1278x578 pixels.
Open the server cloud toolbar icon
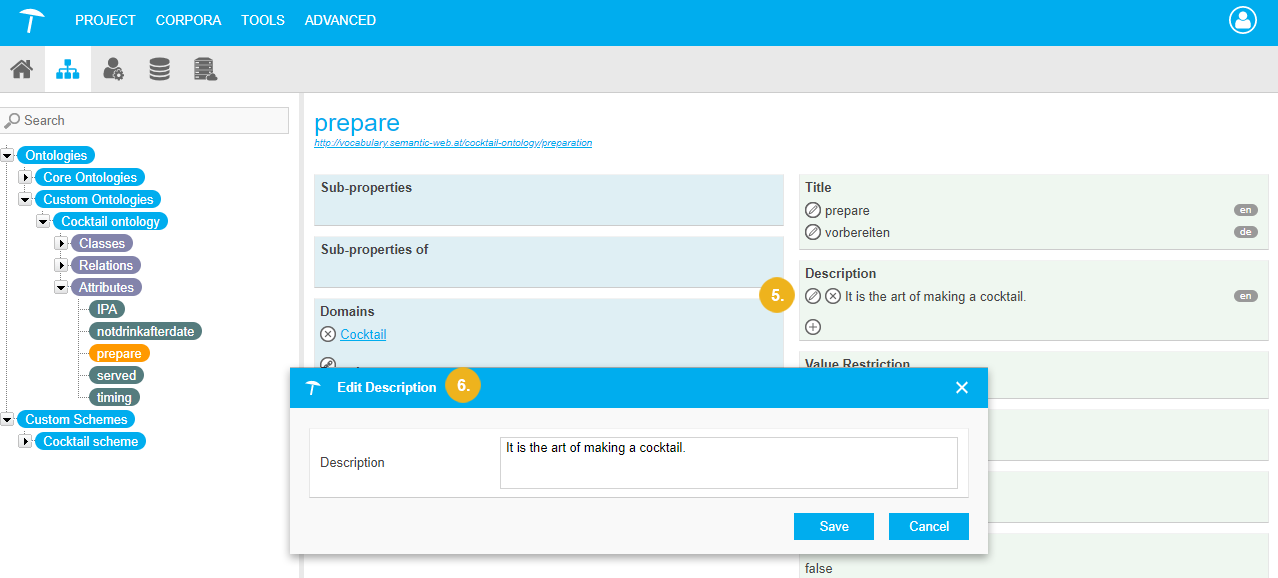coord(205,69)
